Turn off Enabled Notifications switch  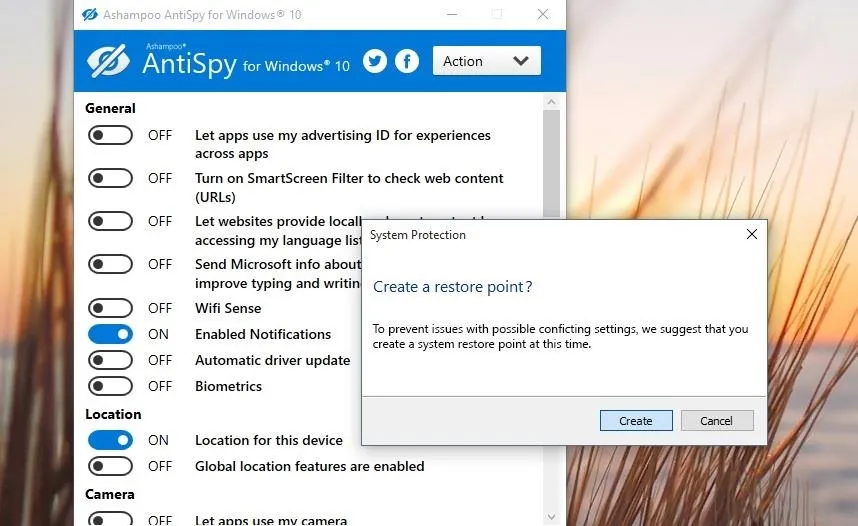tap(110, 334)
